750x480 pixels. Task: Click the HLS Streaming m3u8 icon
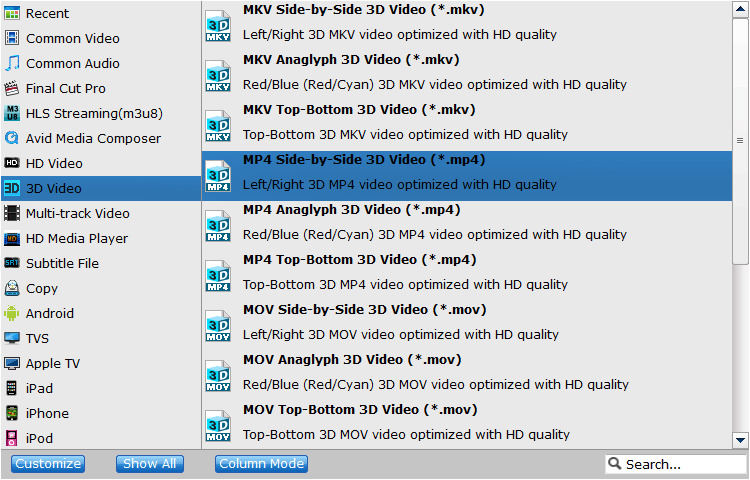[11, 113]
